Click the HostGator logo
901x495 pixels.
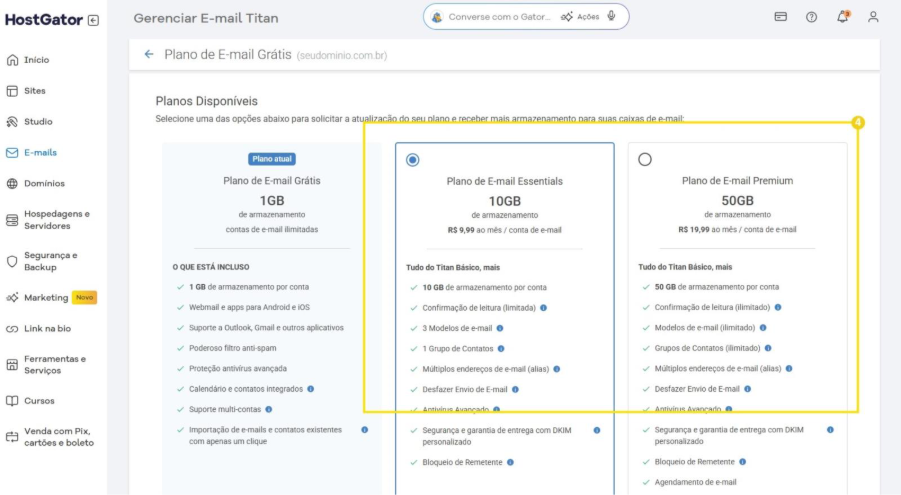[44, 20]
